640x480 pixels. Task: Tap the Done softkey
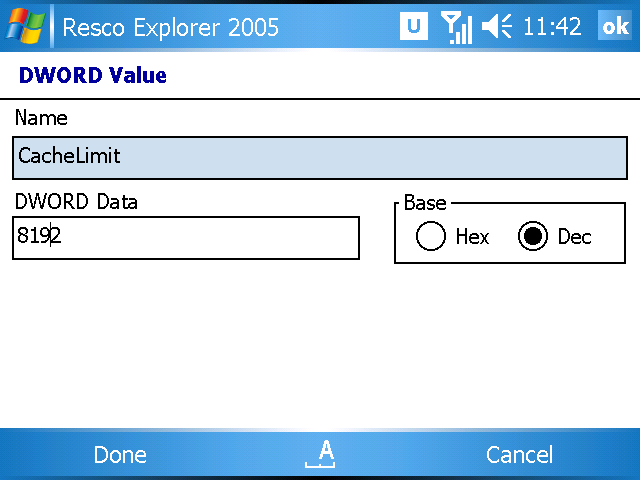point(120,455)
